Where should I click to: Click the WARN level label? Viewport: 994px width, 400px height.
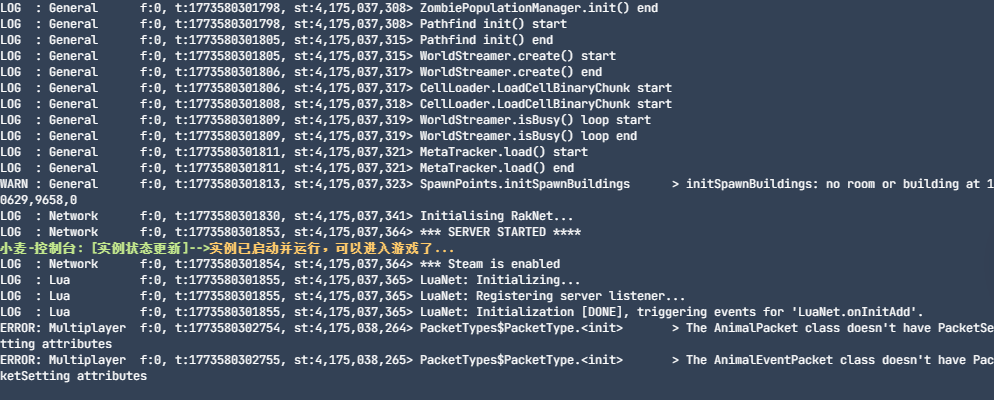[x=16, y=184]
